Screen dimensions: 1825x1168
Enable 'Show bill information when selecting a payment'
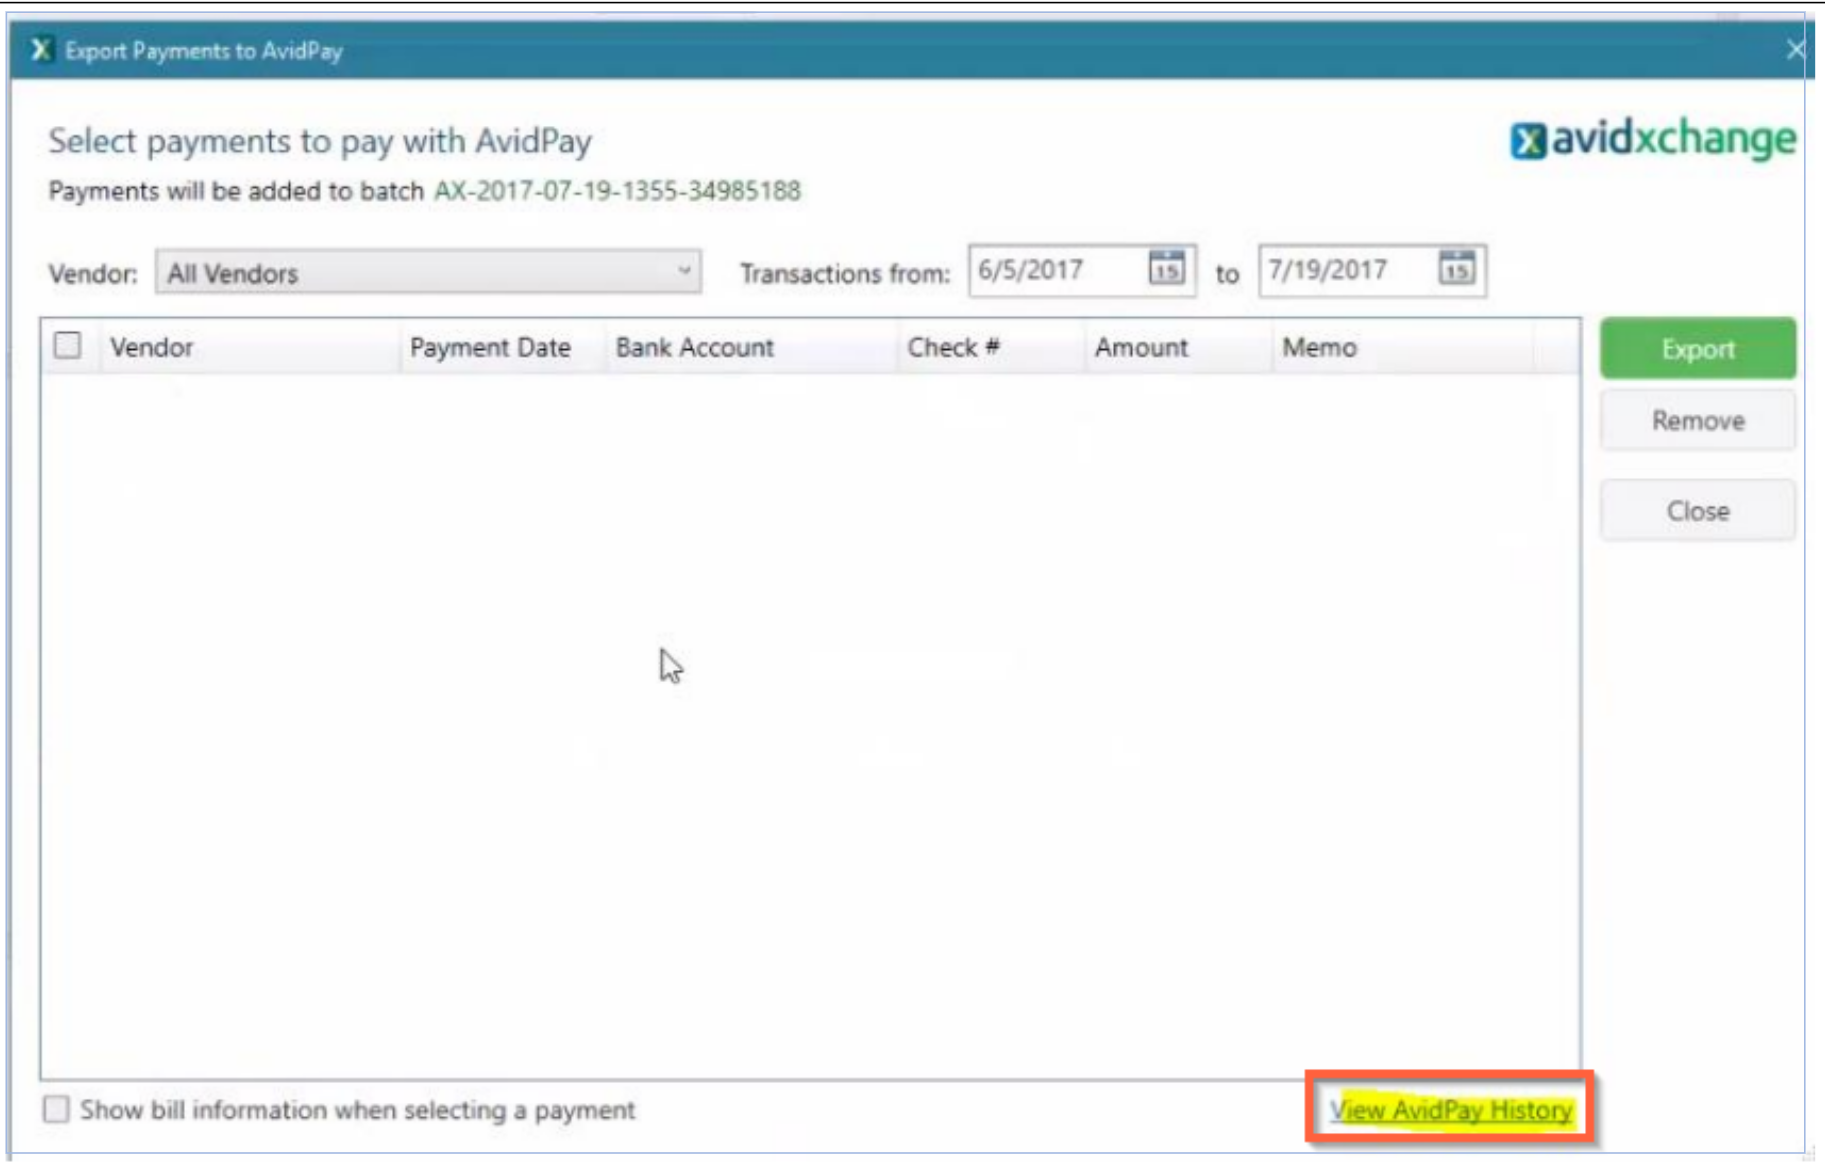point(56,1109)
